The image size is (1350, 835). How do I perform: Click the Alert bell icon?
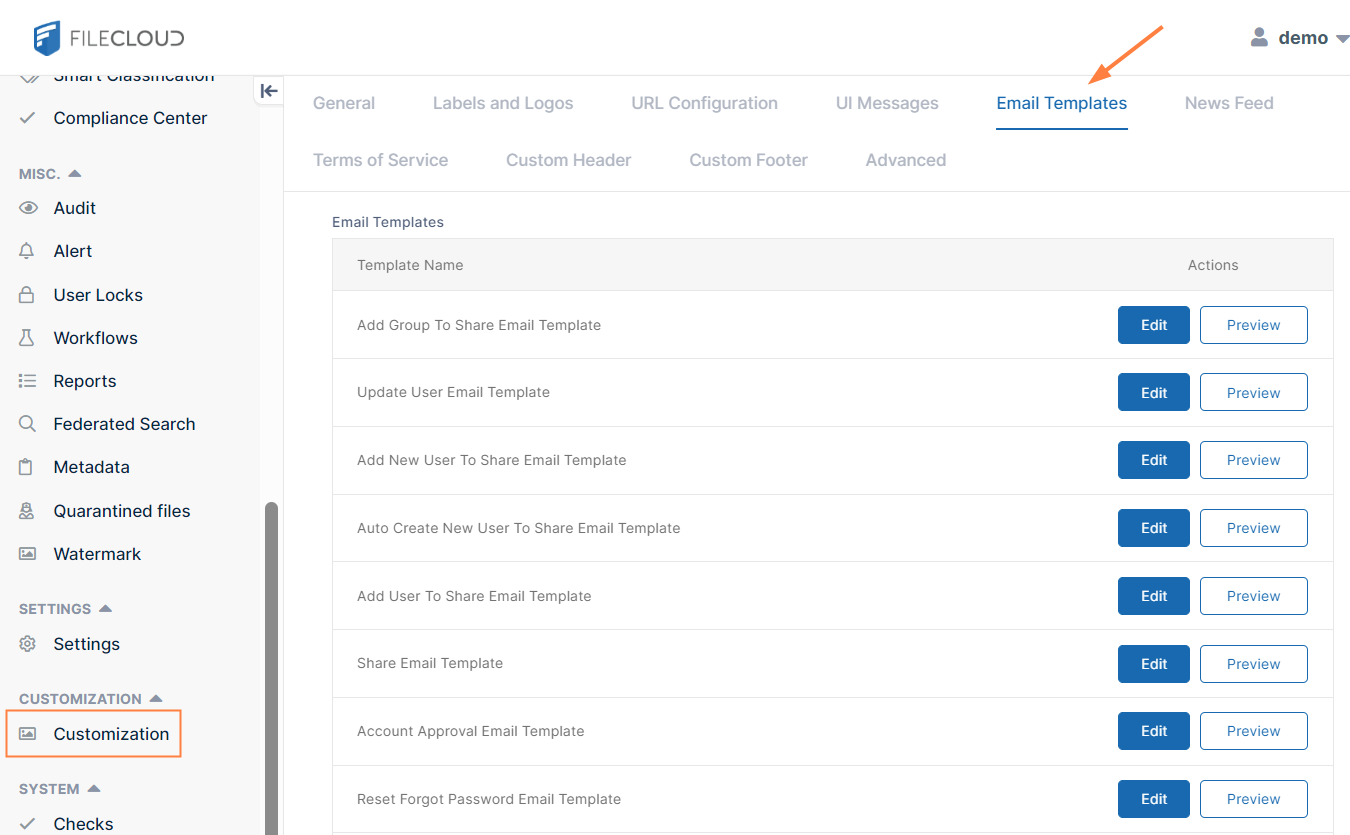coord(28,251)
